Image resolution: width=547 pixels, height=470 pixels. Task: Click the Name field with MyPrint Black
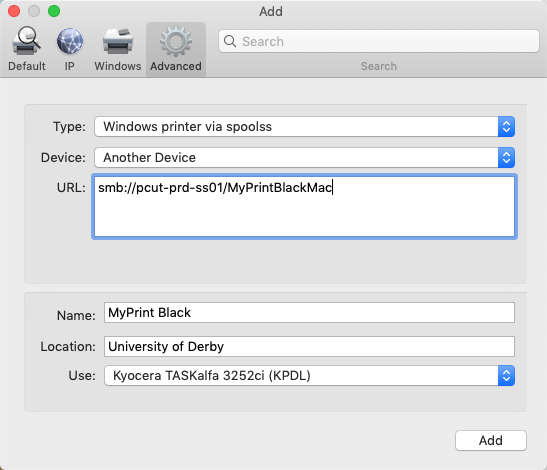coord(309,313)
